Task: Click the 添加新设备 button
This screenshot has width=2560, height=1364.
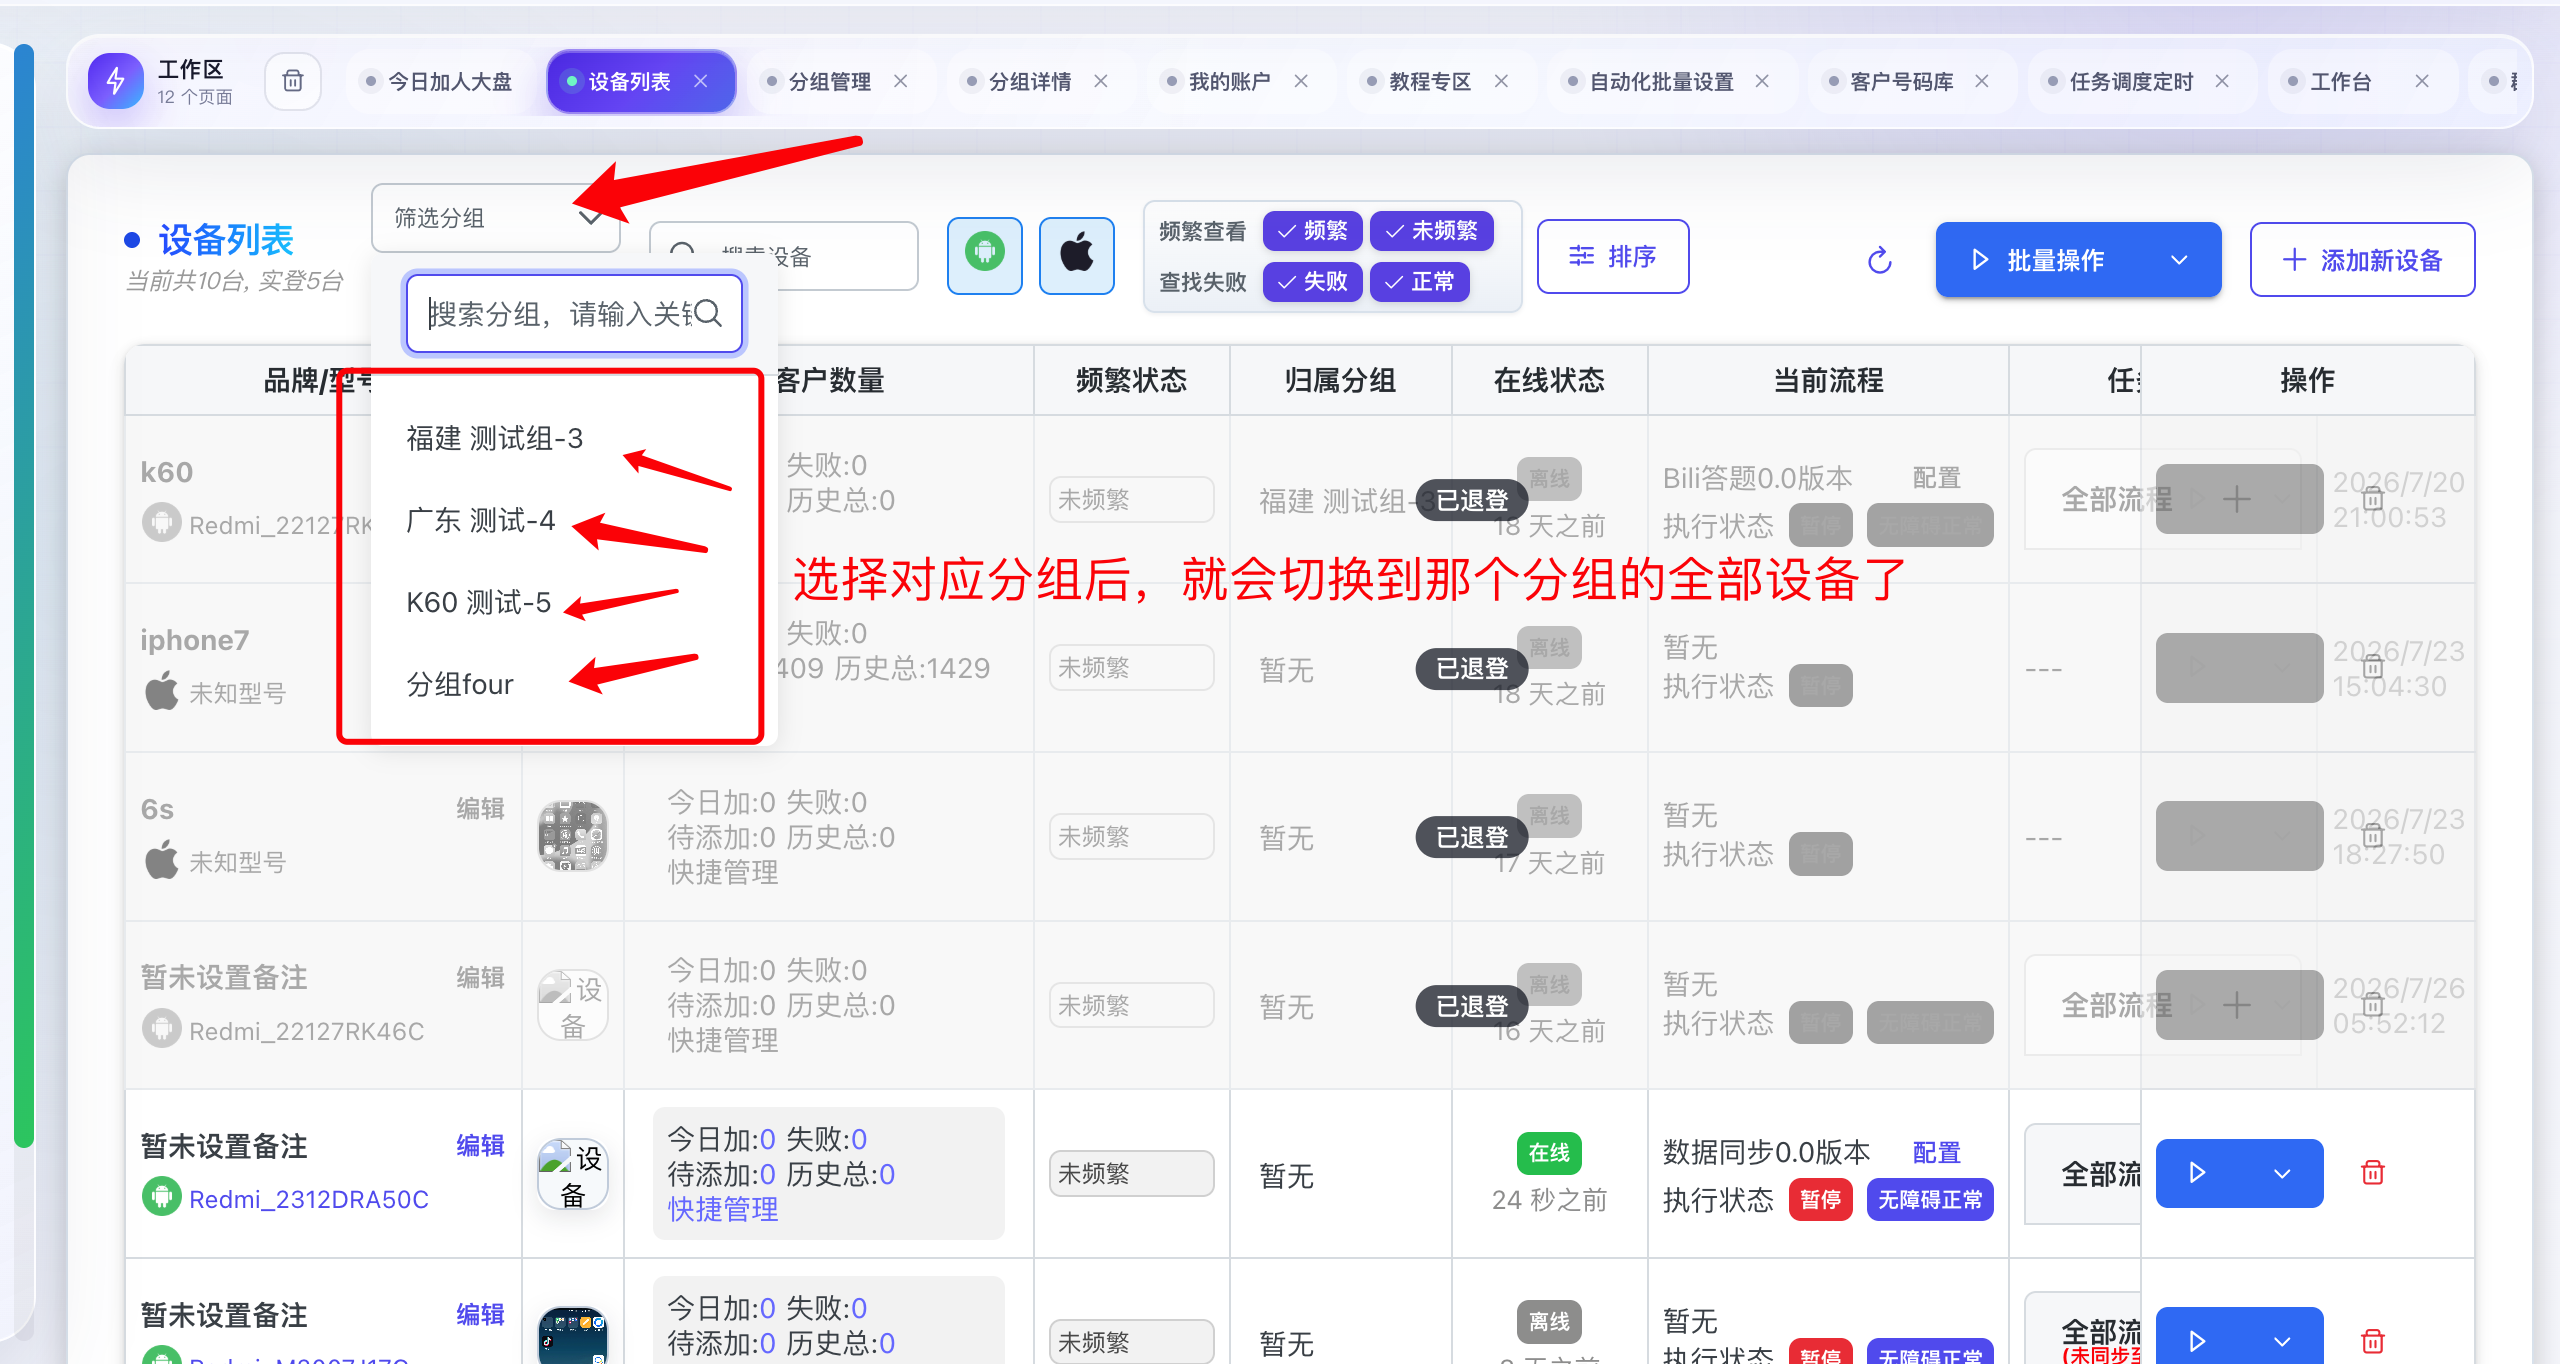Action: coord(2362,260)
